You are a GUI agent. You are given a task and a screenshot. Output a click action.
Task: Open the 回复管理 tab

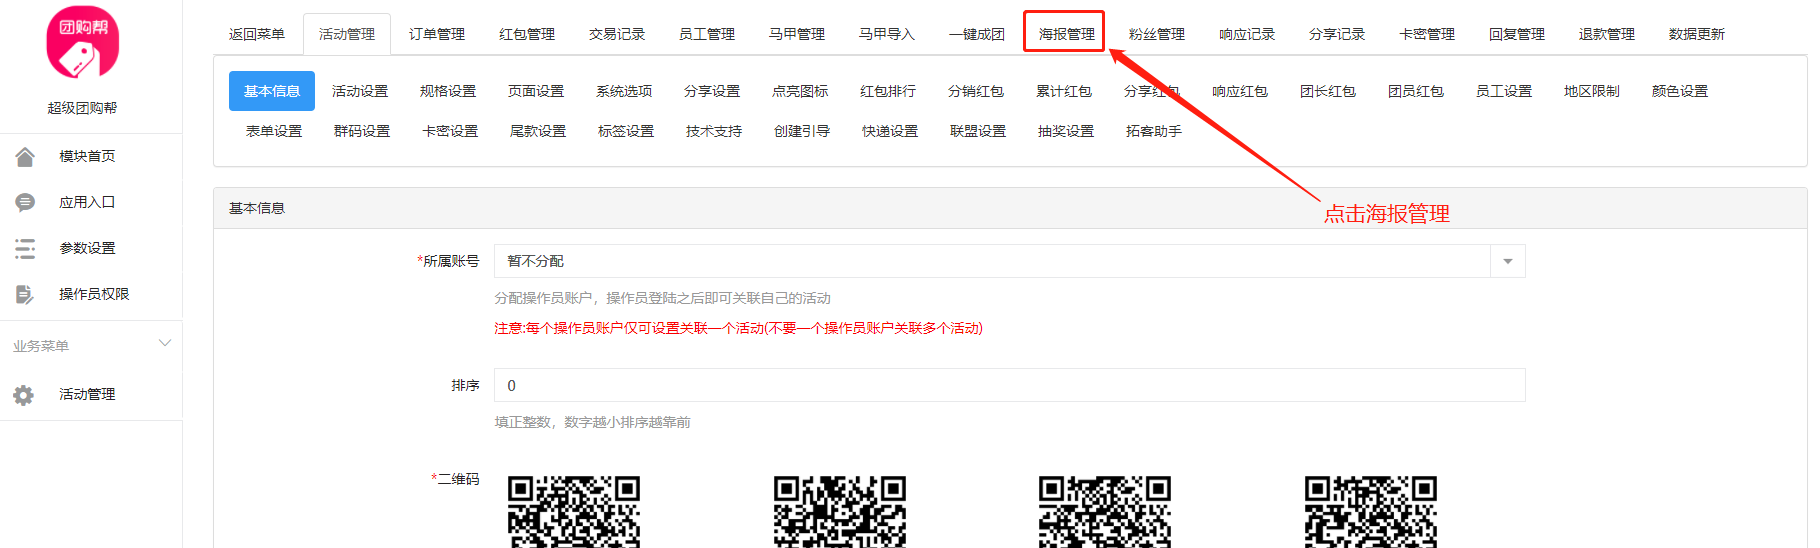(1517, 34)
